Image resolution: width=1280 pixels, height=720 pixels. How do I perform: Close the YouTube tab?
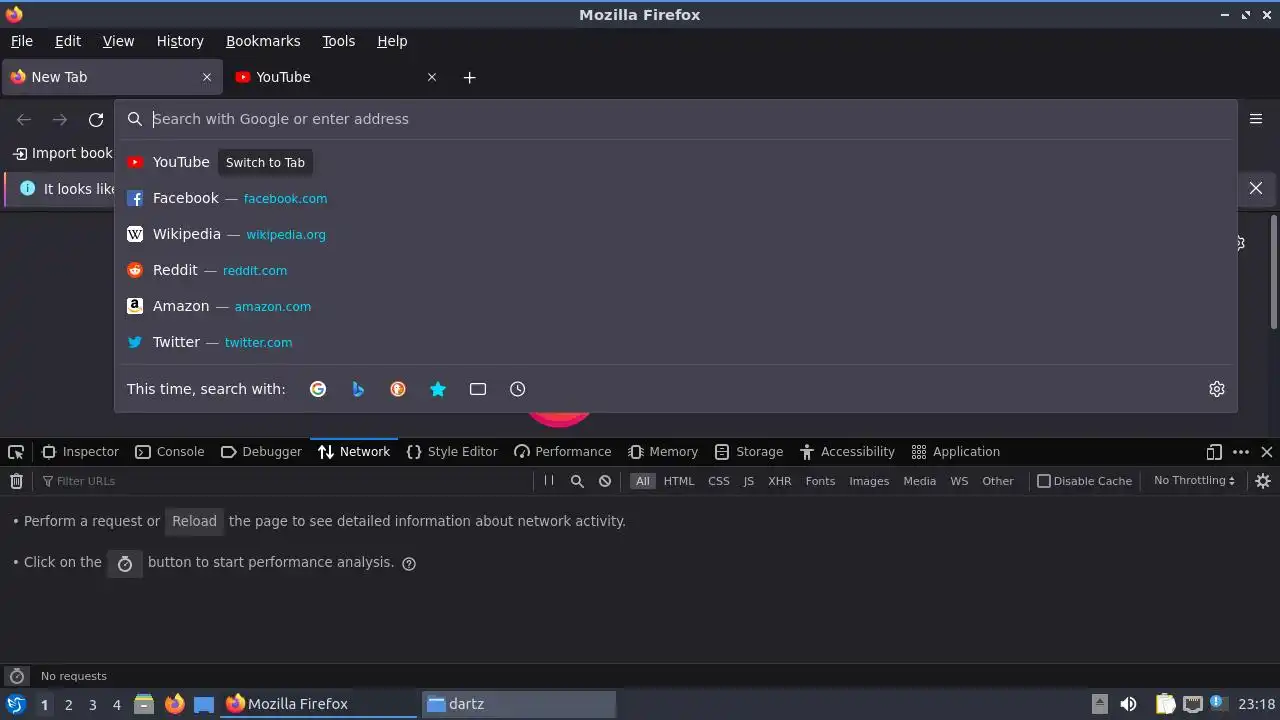432,77
